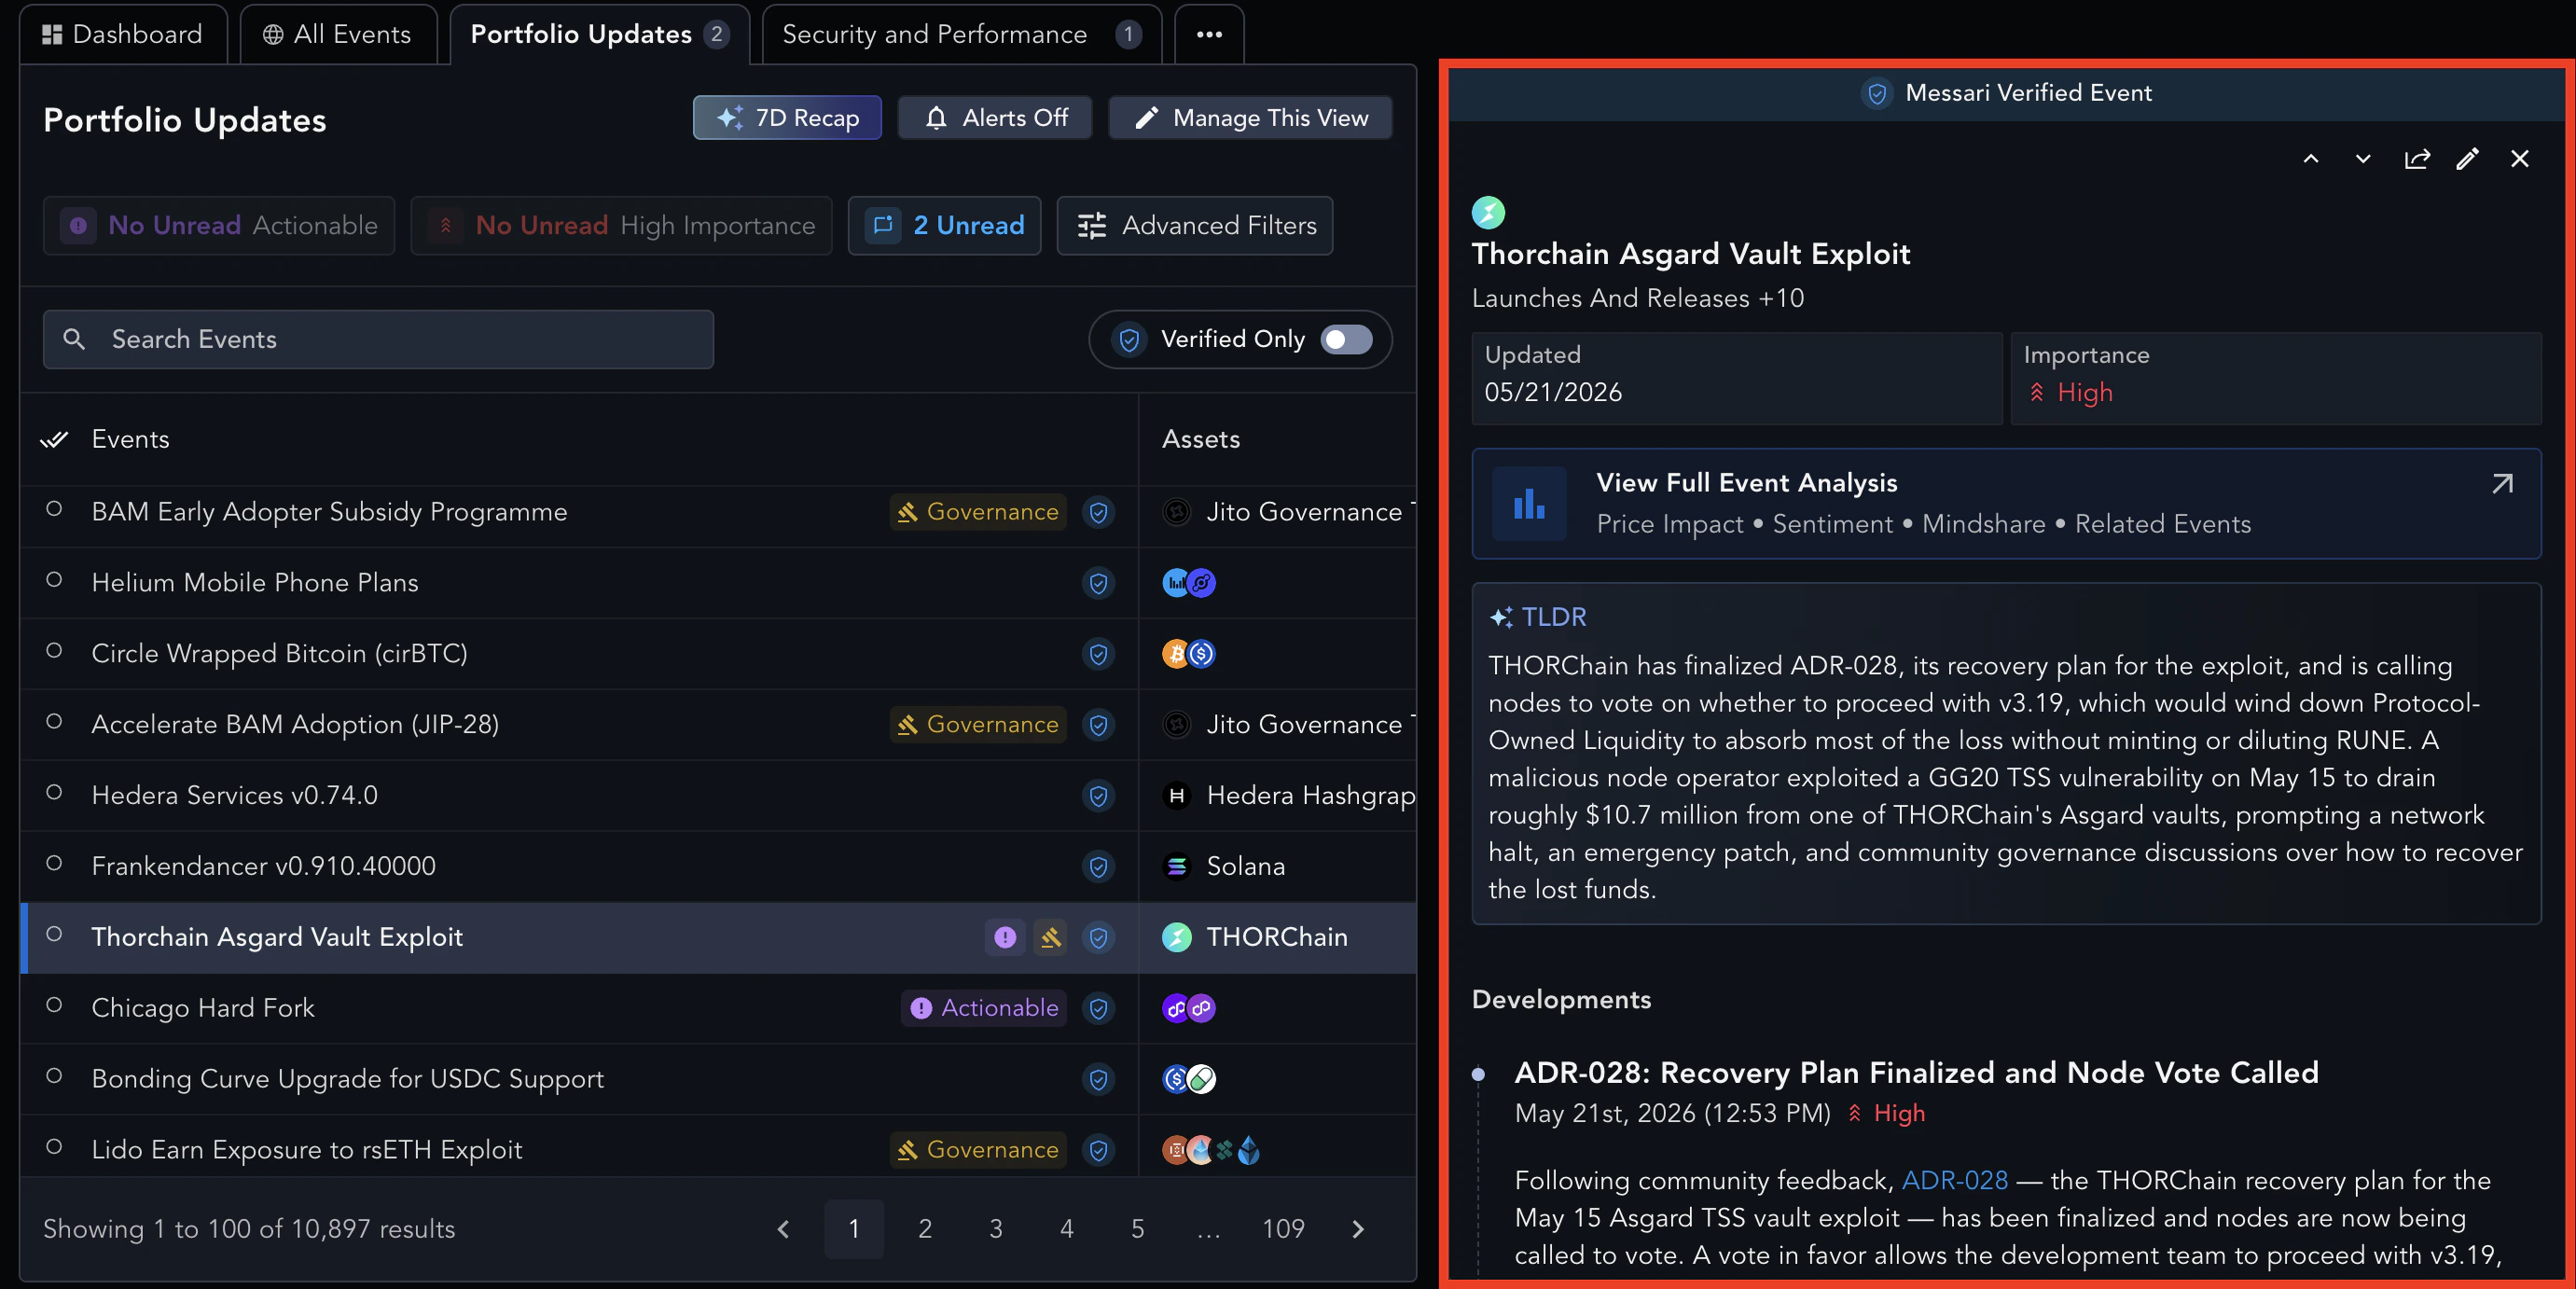The height and width of the screenshot is (1289, 2576).
Task: Click the Search Events field
Action: tap(378, 340)
